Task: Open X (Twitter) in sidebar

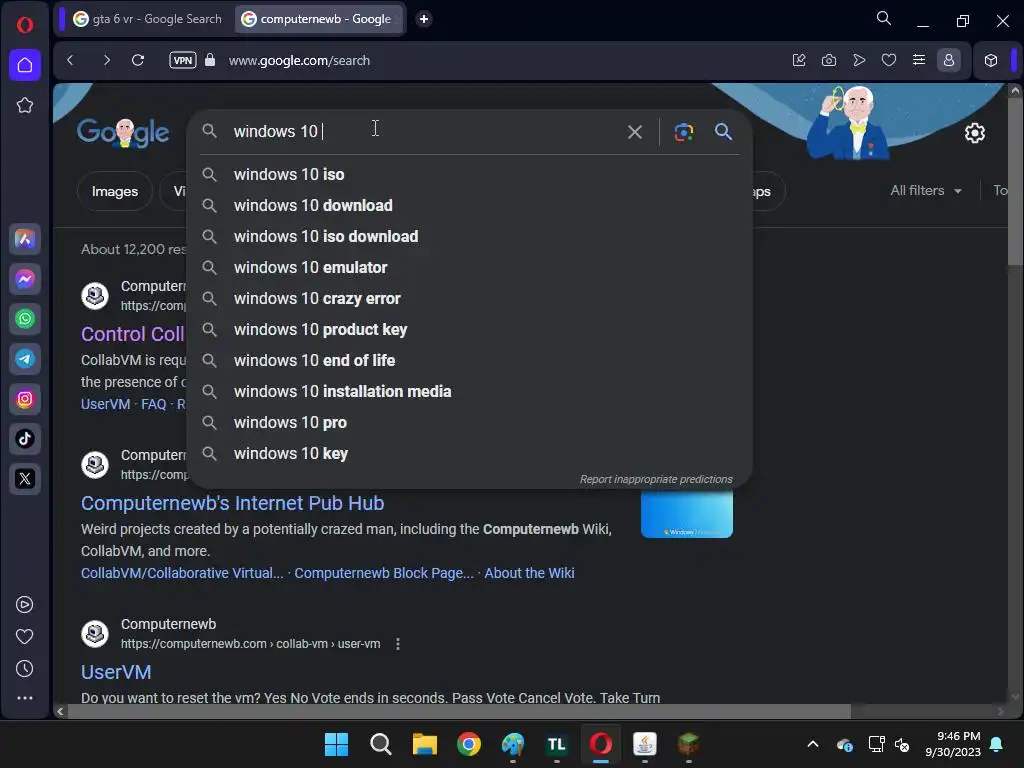Action: click(25, 479)
